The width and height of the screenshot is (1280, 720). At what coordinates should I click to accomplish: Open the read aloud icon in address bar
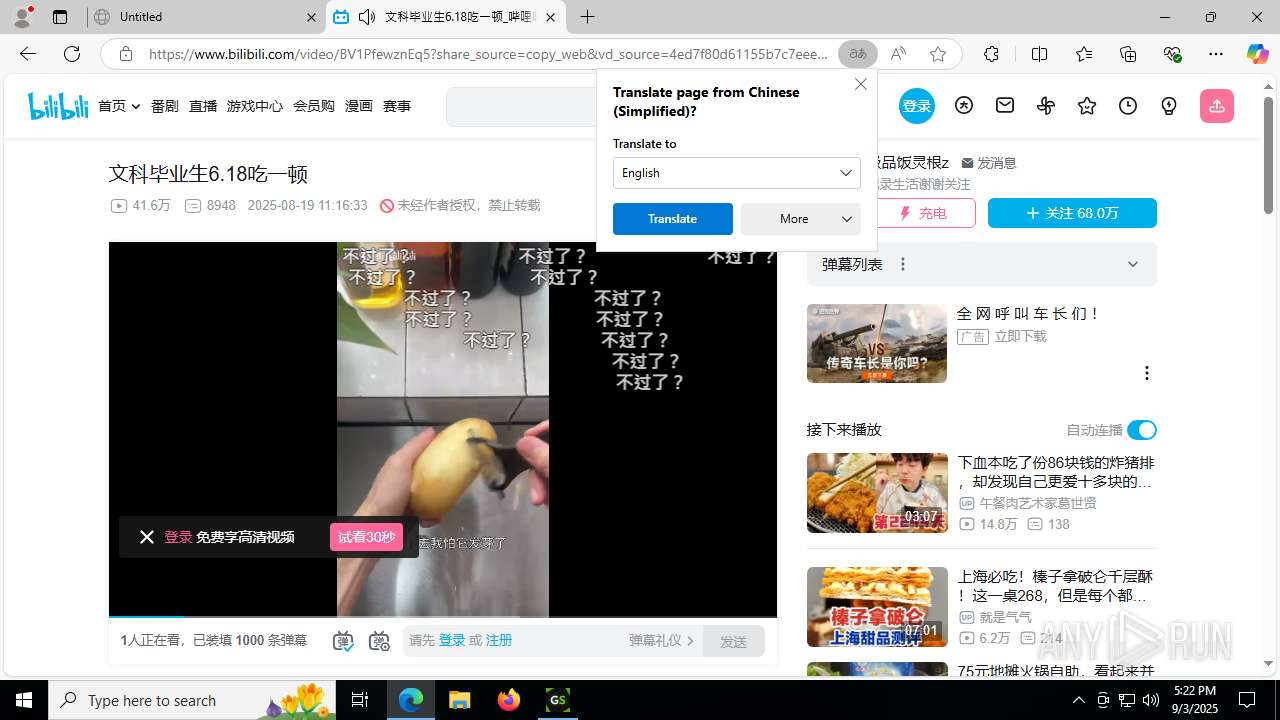tap(898, 54)
